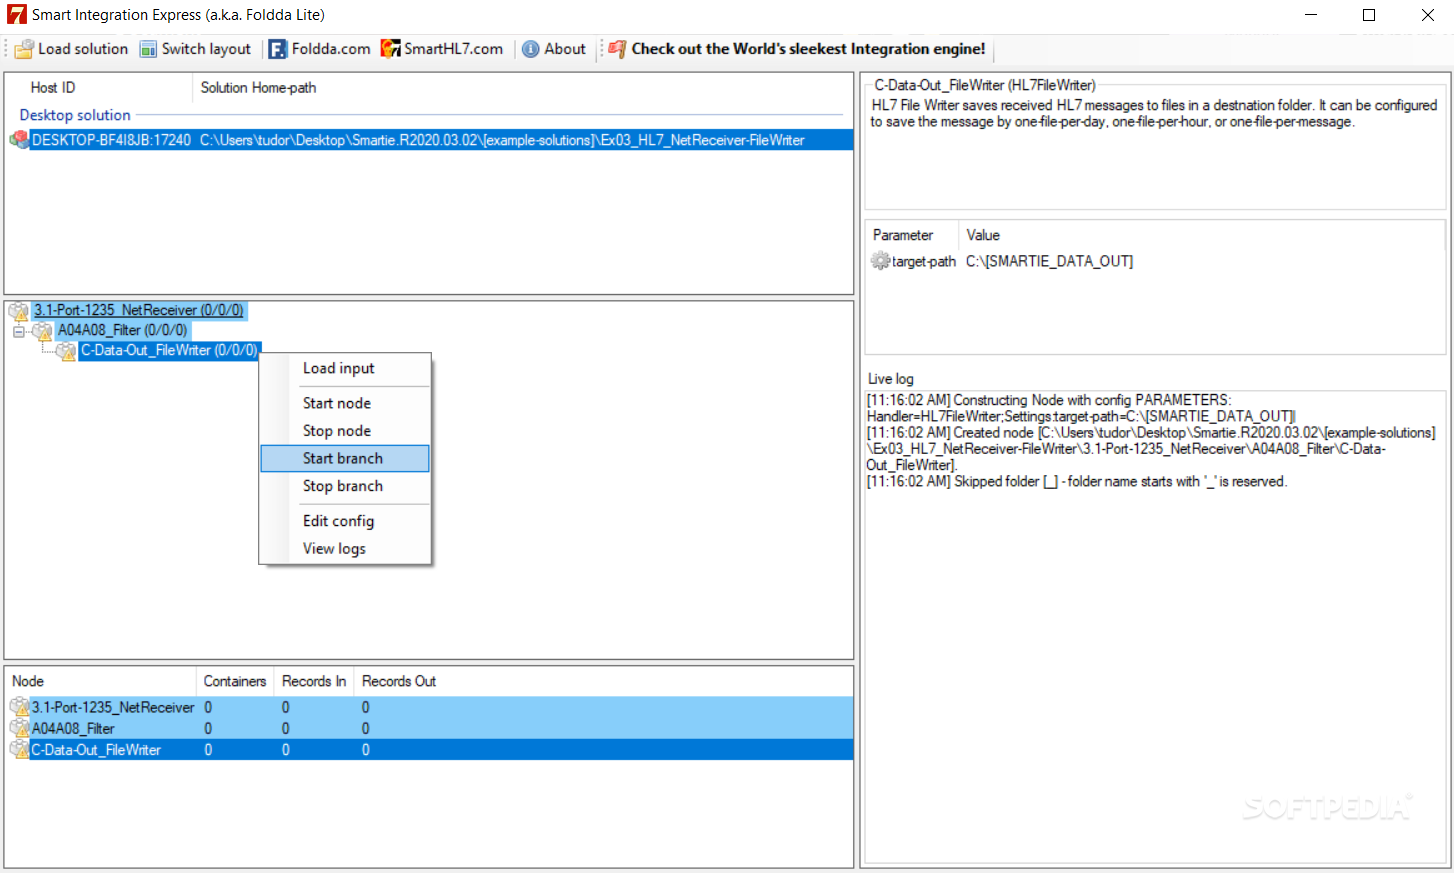Click the Parameter column header

click(x=912, y=235)
